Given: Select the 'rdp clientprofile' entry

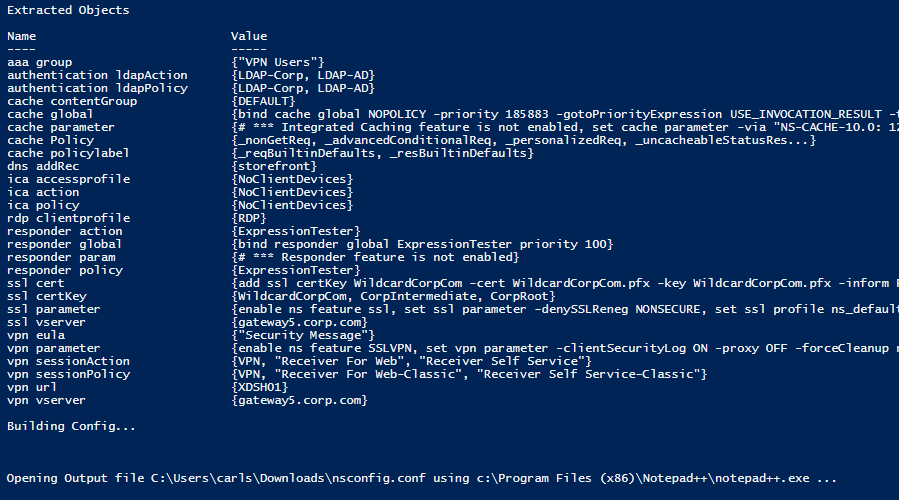Looking at the screenshot, I should [69, 218].
